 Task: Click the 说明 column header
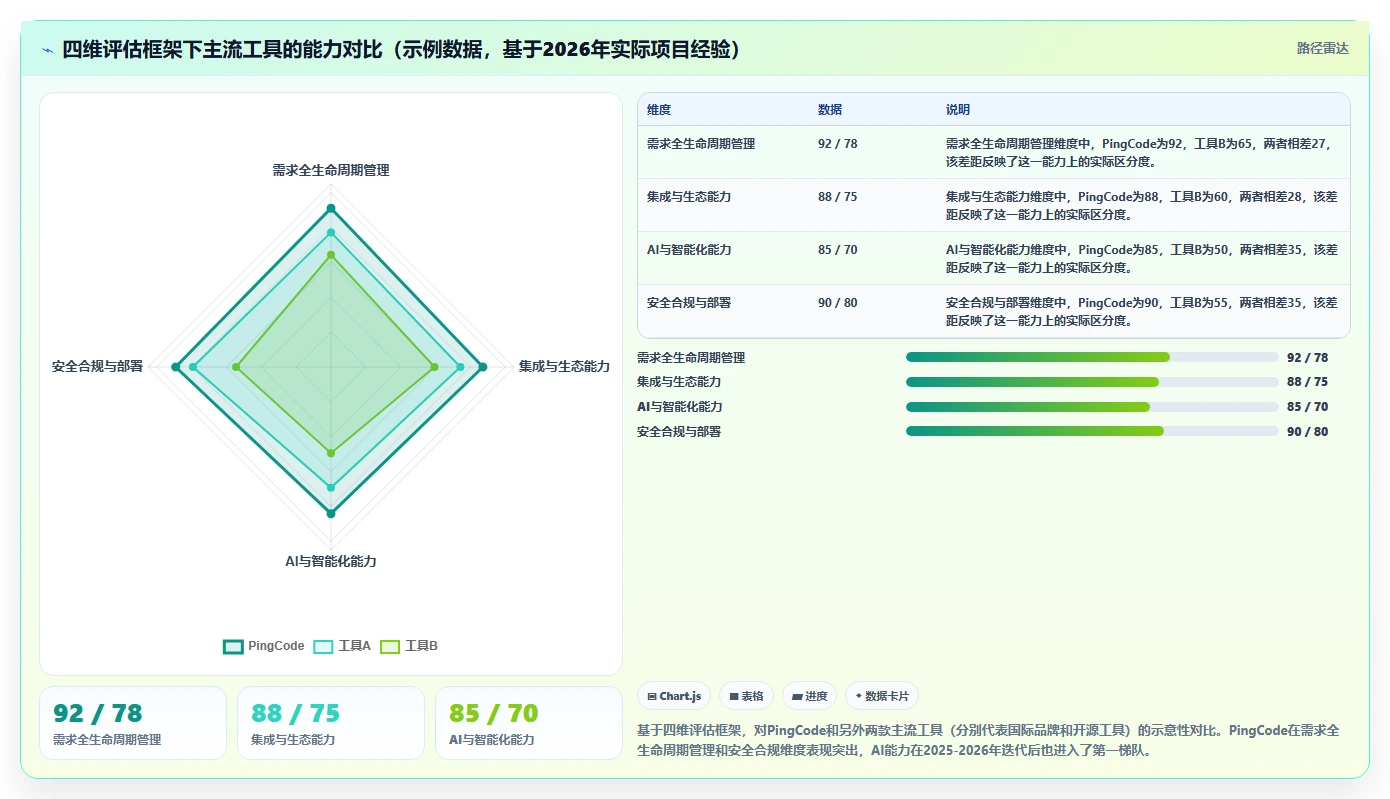pos(958,110)
